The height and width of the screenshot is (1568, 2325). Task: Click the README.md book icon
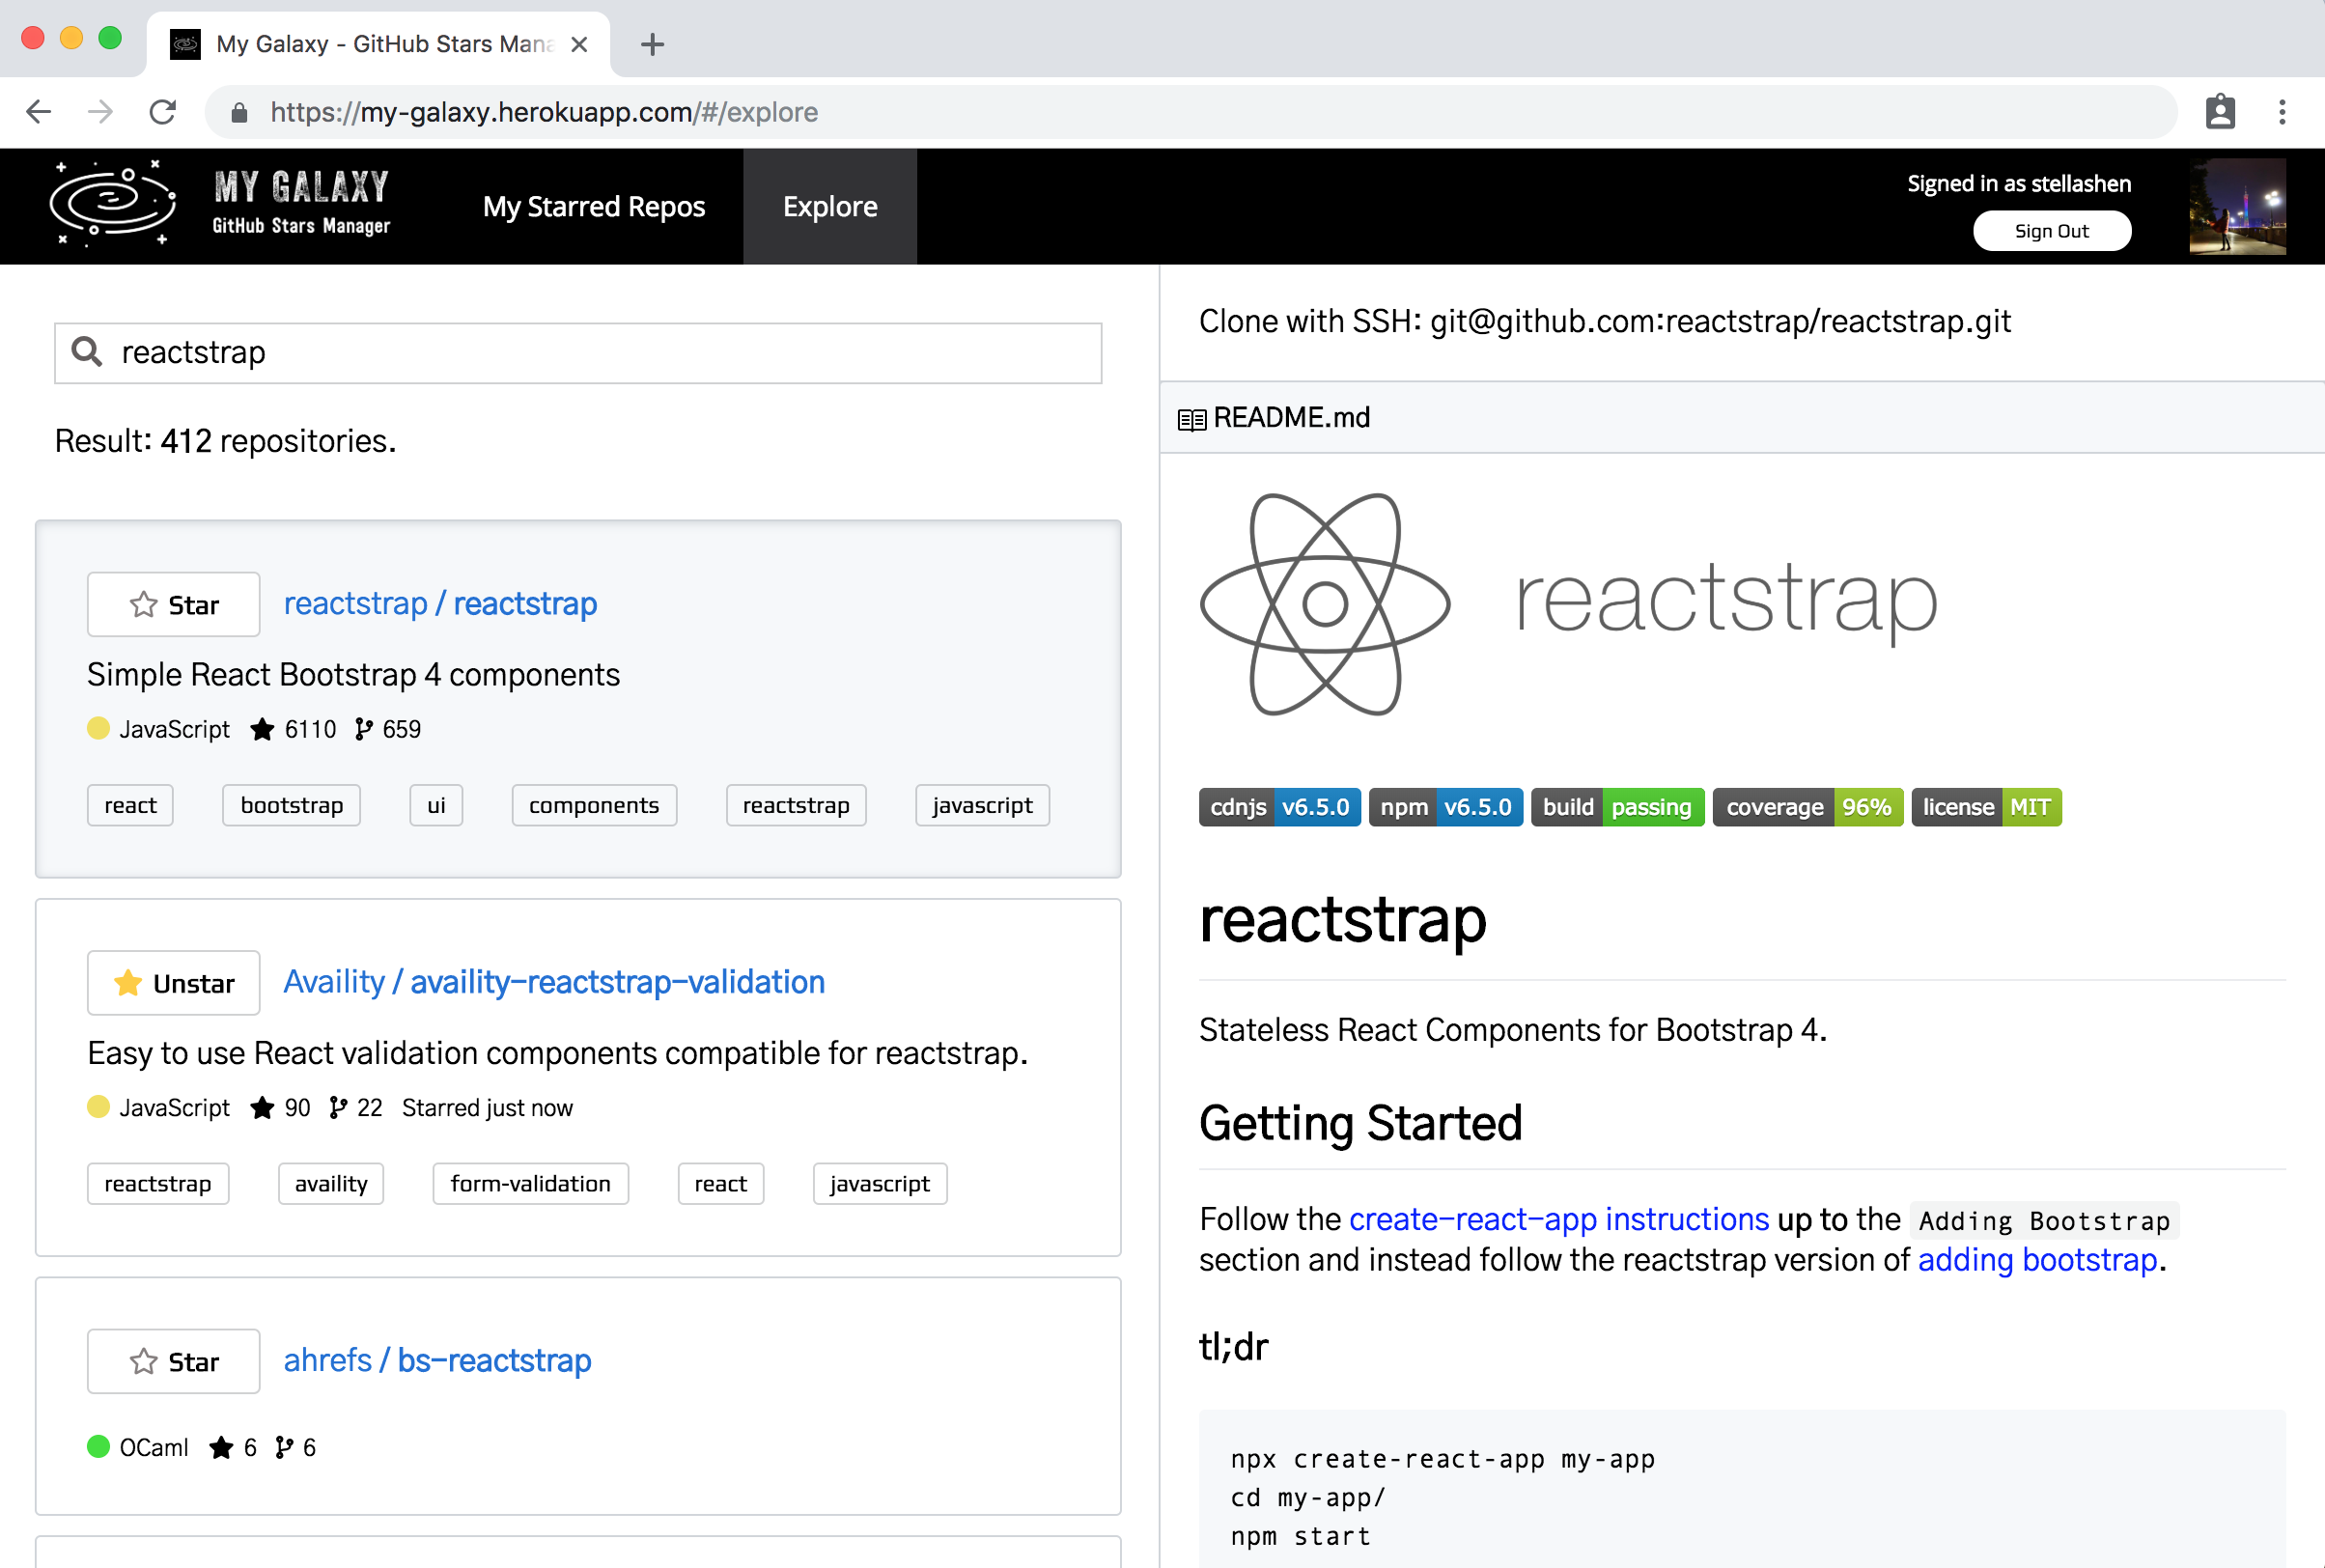pyautogui.click(x=1192, y=419)
